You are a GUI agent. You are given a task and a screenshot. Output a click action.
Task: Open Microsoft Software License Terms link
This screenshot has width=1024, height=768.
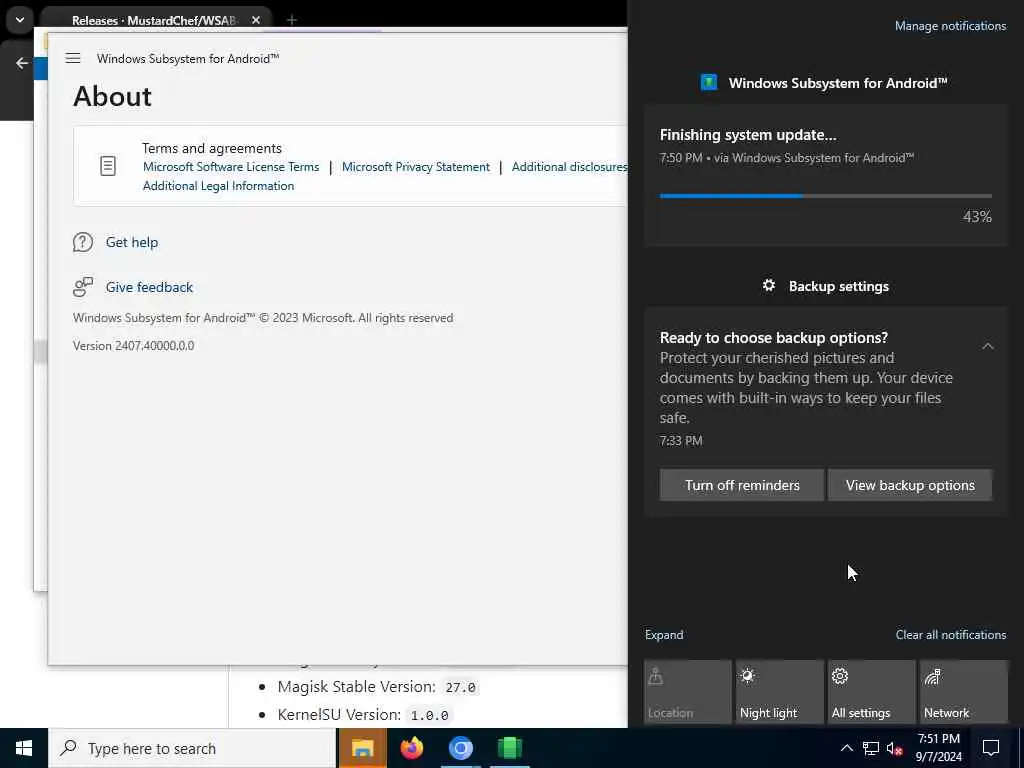coord(231,167)
